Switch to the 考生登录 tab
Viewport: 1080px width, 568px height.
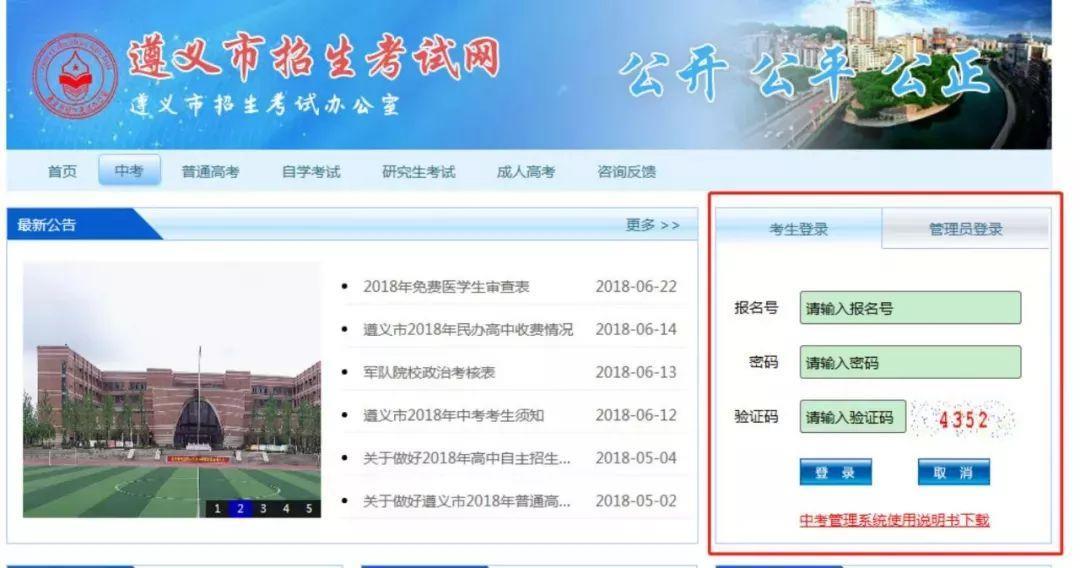coord(798,229)
